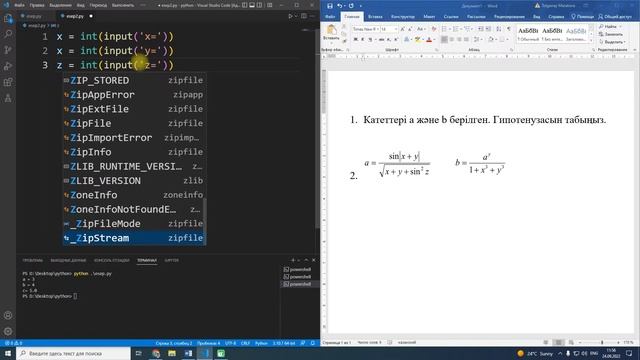The image size is (640, 360).
Task: Click the Shrink Font icon in Word
Action: point(410,29)
